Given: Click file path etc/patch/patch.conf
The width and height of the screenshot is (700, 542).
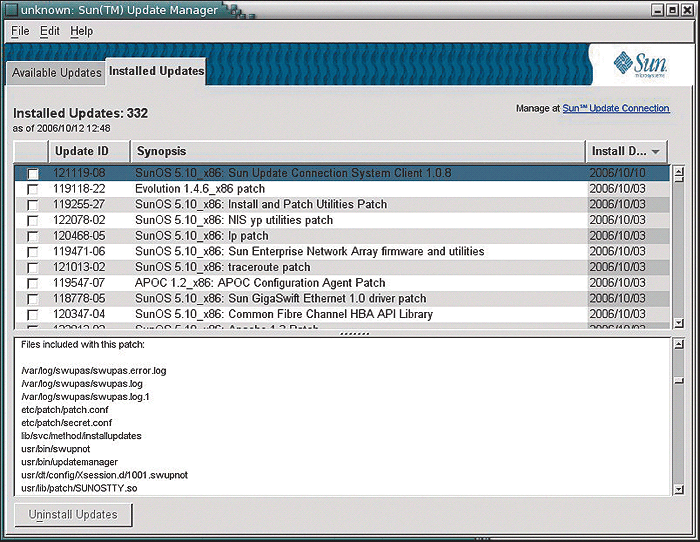Looking at the screenshot, I should 65,409.
